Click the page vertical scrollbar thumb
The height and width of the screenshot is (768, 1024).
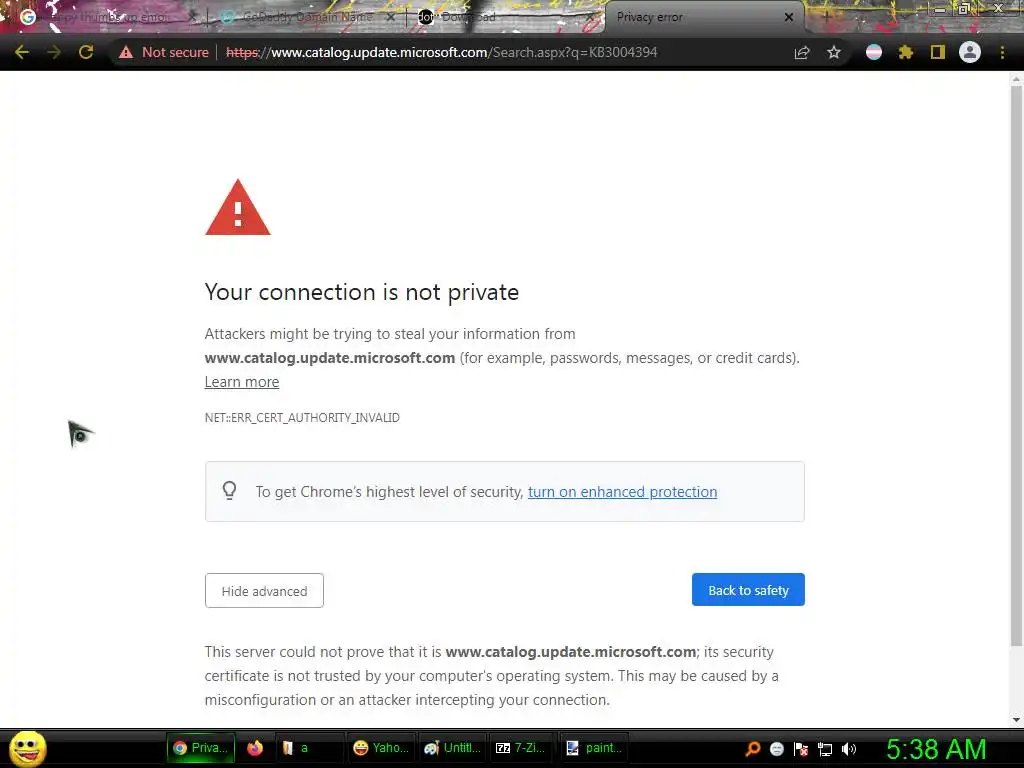[x=1016, y=366]
